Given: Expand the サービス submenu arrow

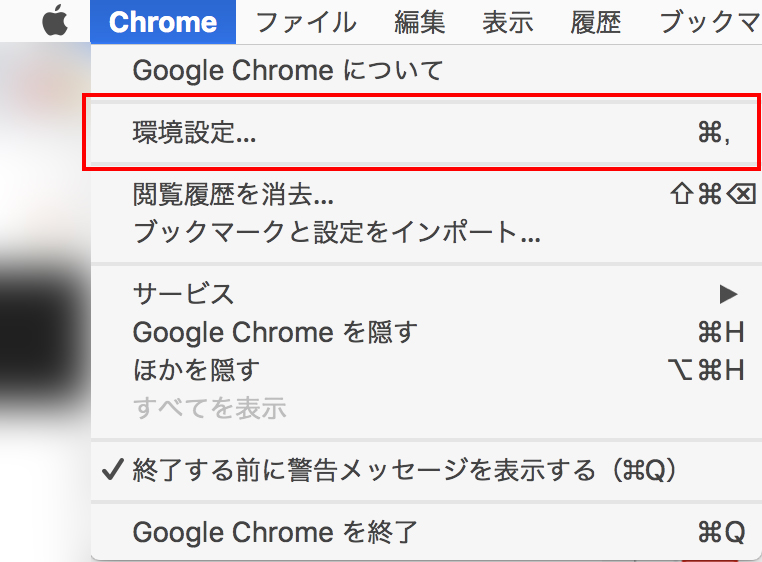Looking at the screenshot, I should click(728, 294).
